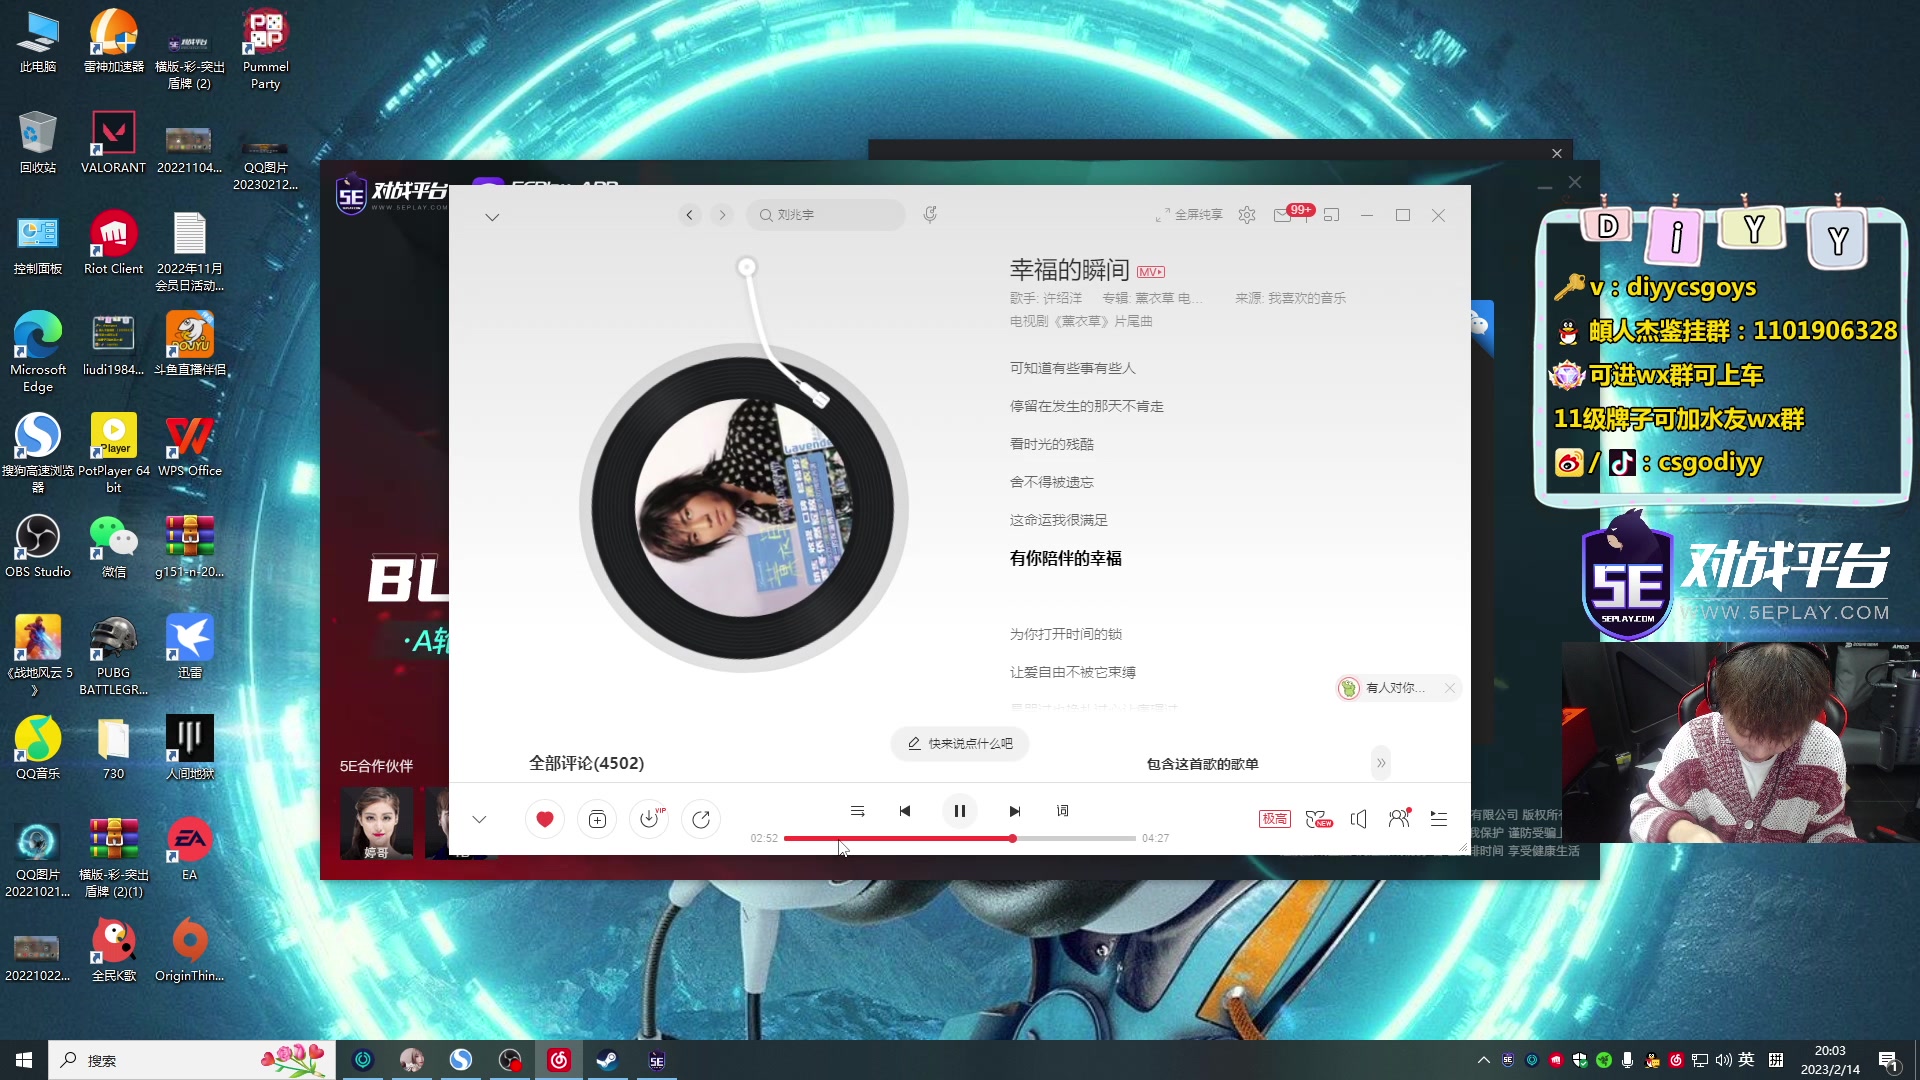Open the album 薰衣草 电... link
The width and height of the screenshot is (1920, 1080).
pos(1169,298)
